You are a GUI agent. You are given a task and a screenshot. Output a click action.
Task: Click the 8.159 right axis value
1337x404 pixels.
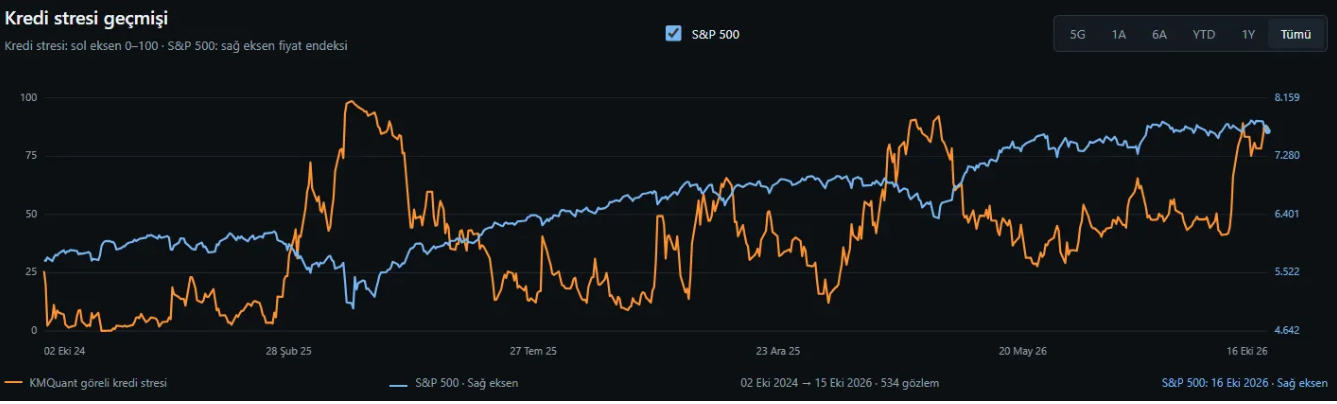[x=1286, y=97]
